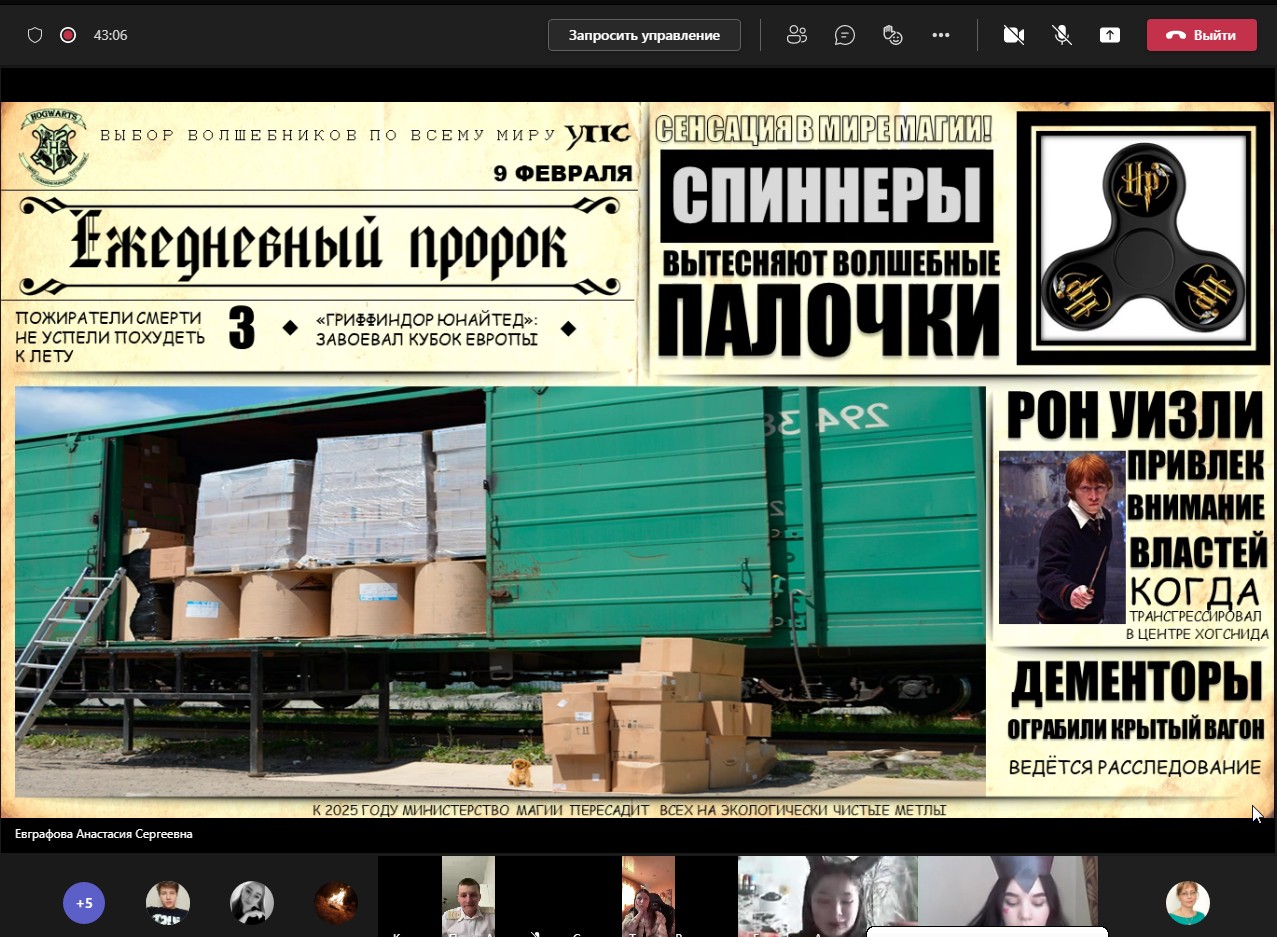Click the Выйти leave button
Image resolution: width=1277 pixels, height=937 pixels.
pos(1201,35)
